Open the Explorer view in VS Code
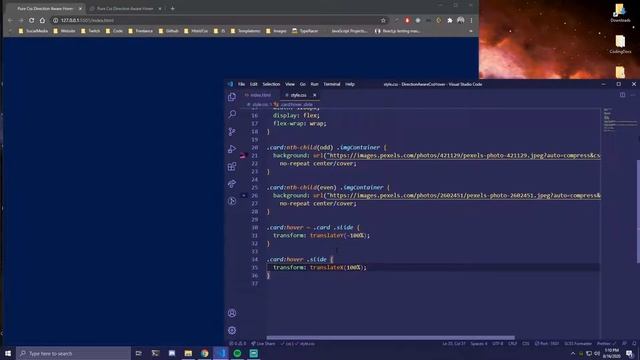640x360 pixels. [x=232, y=97]
